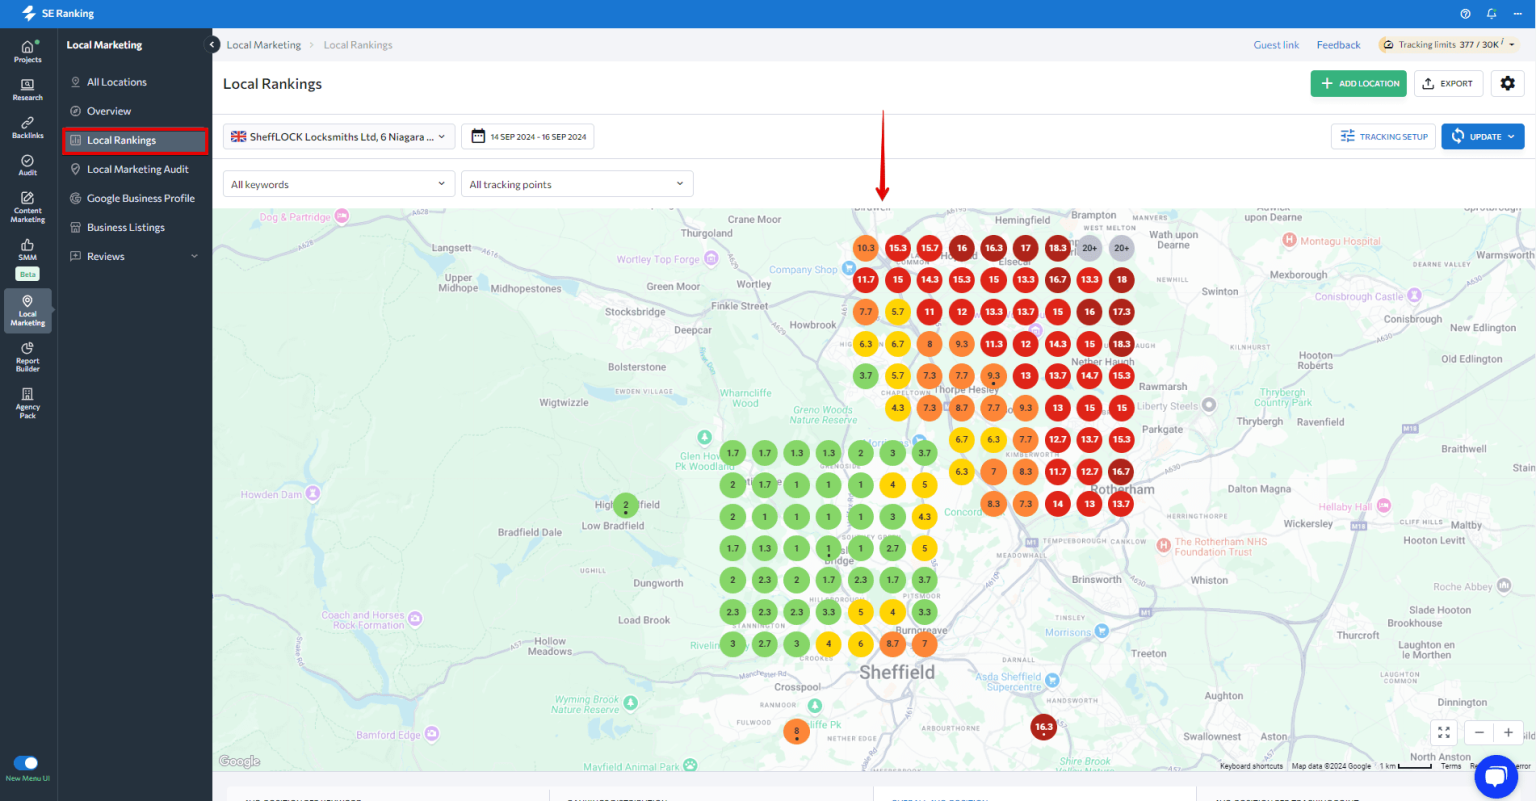Click the ADD LOCATION button
This screenshot has height=801, width=1536.
coord(1358,84)
